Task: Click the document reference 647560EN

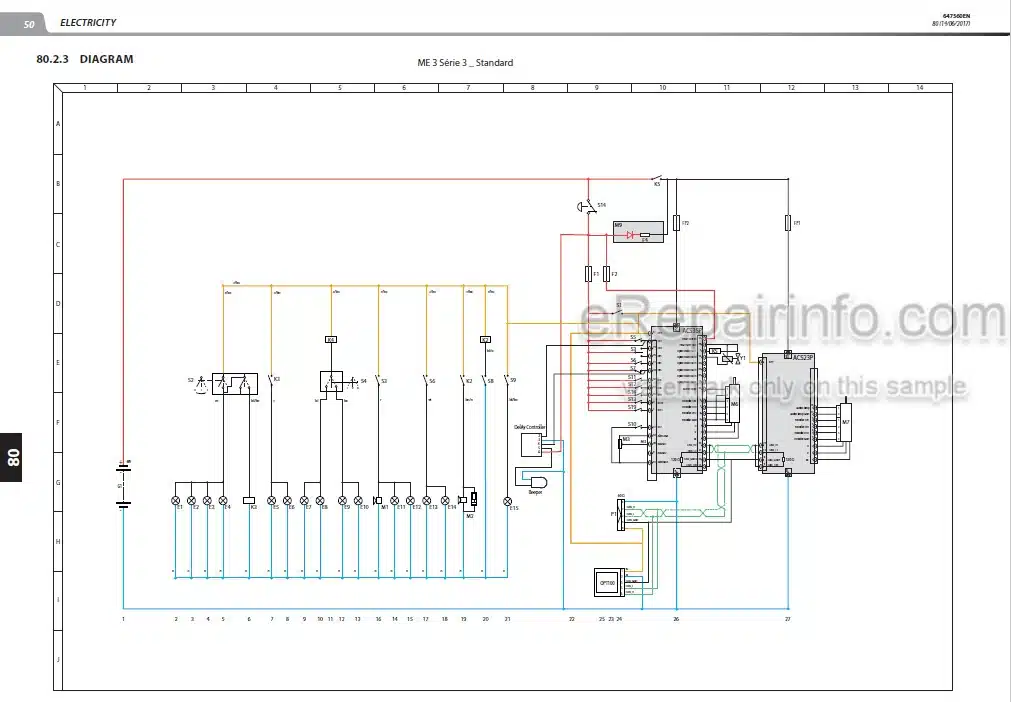Action: coord(956,16)
